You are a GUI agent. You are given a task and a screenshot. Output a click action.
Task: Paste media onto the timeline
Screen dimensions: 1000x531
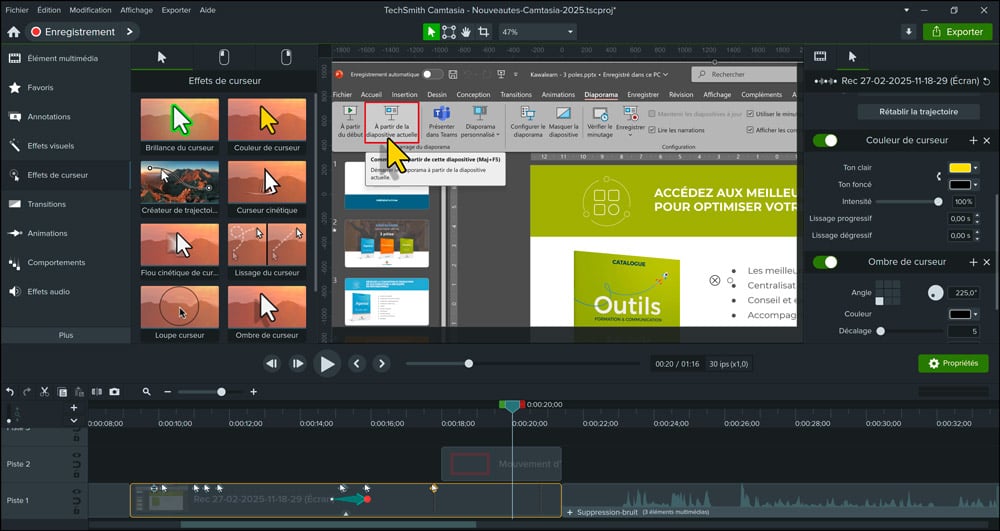coord(79,391)
